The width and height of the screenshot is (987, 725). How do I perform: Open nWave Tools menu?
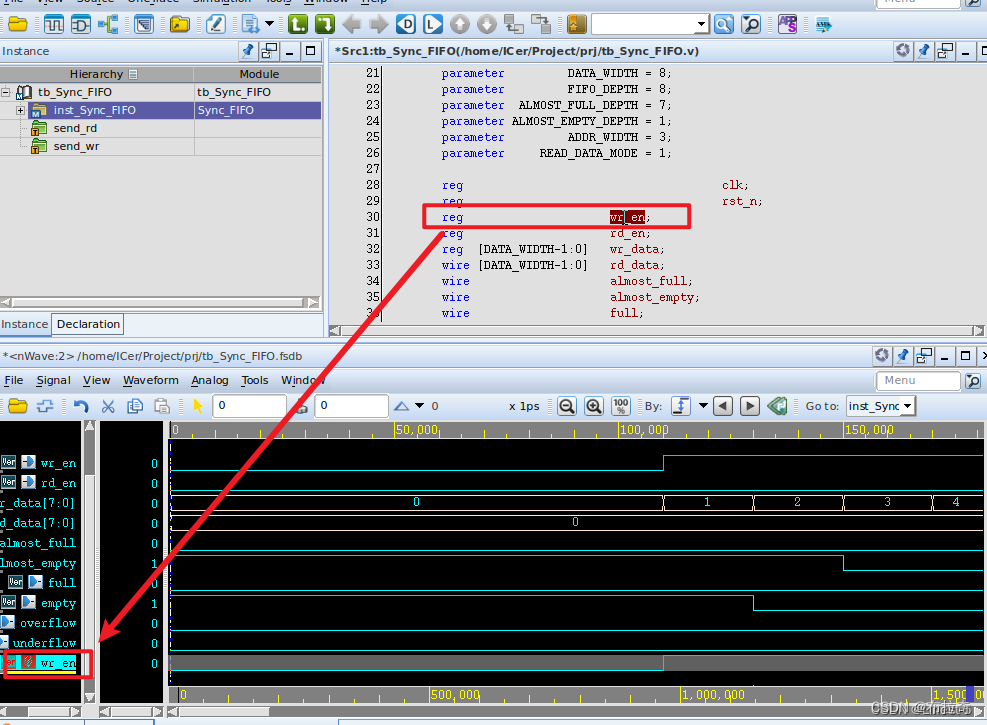pos(254,380)
